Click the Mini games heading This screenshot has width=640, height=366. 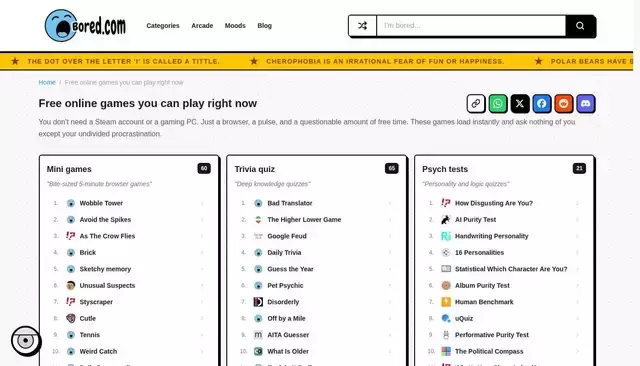point(69,169)
